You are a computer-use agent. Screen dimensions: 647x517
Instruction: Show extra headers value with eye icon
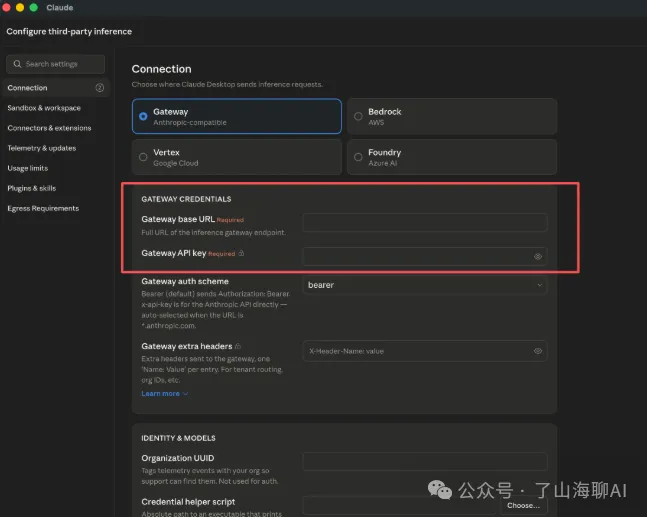pos(538,351)
